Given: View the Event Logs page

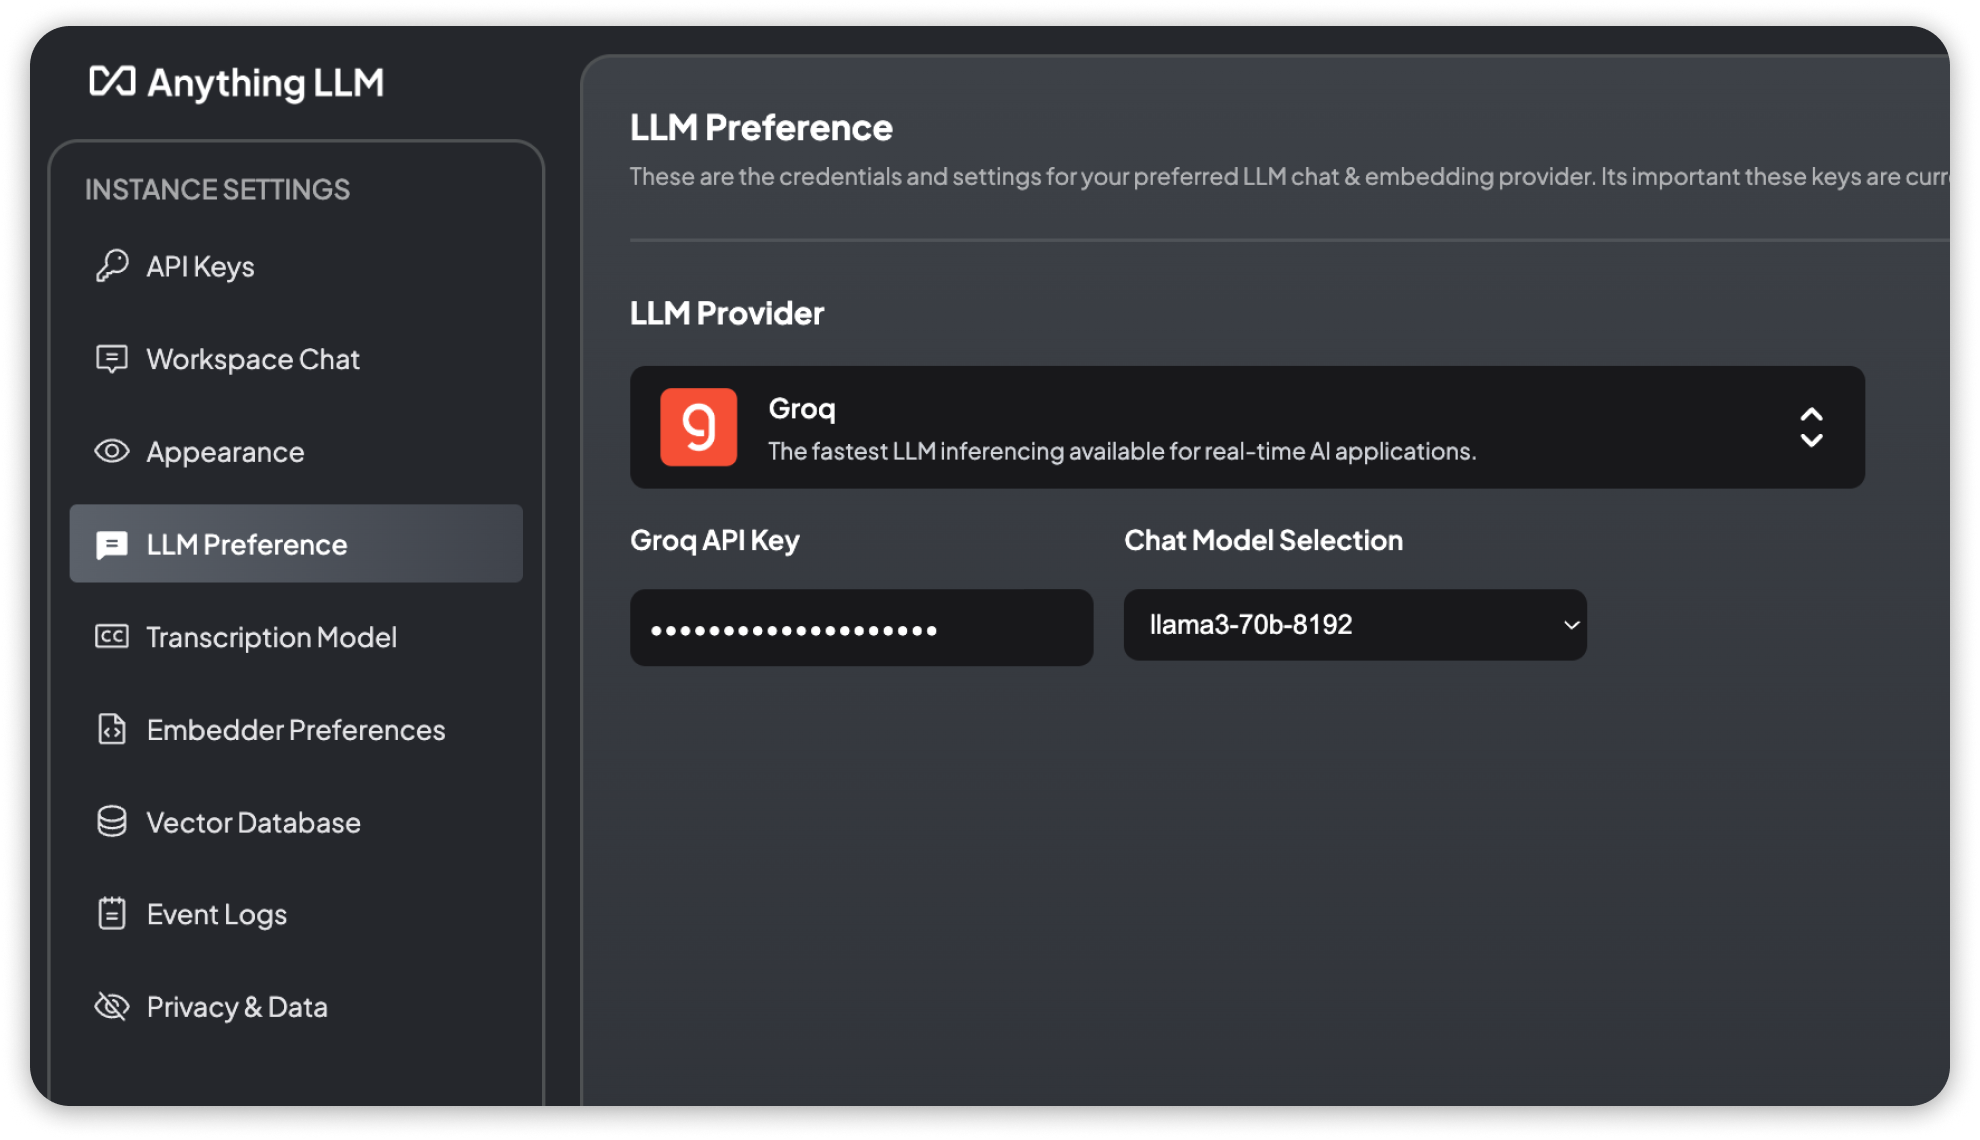Looking at the screenshot, I should pyautogui.click(x=296, y=913).
